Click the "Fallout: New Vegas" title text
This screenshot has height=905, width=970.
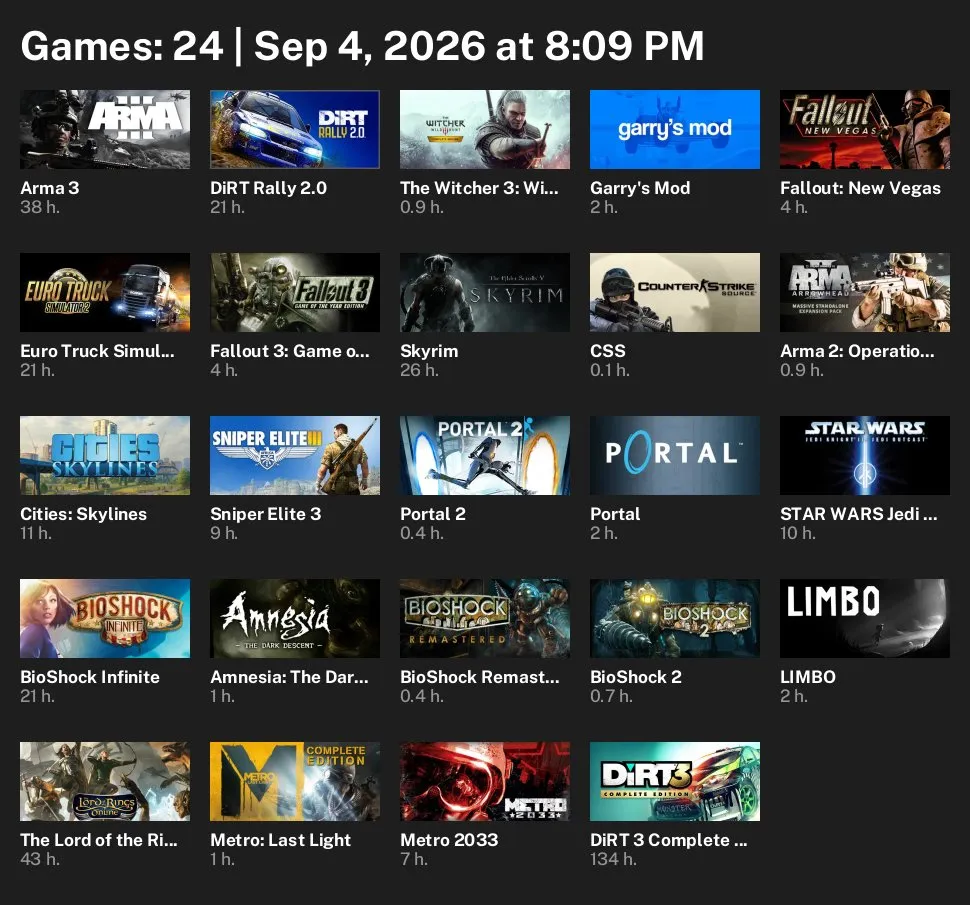click(x=861, y=188)
